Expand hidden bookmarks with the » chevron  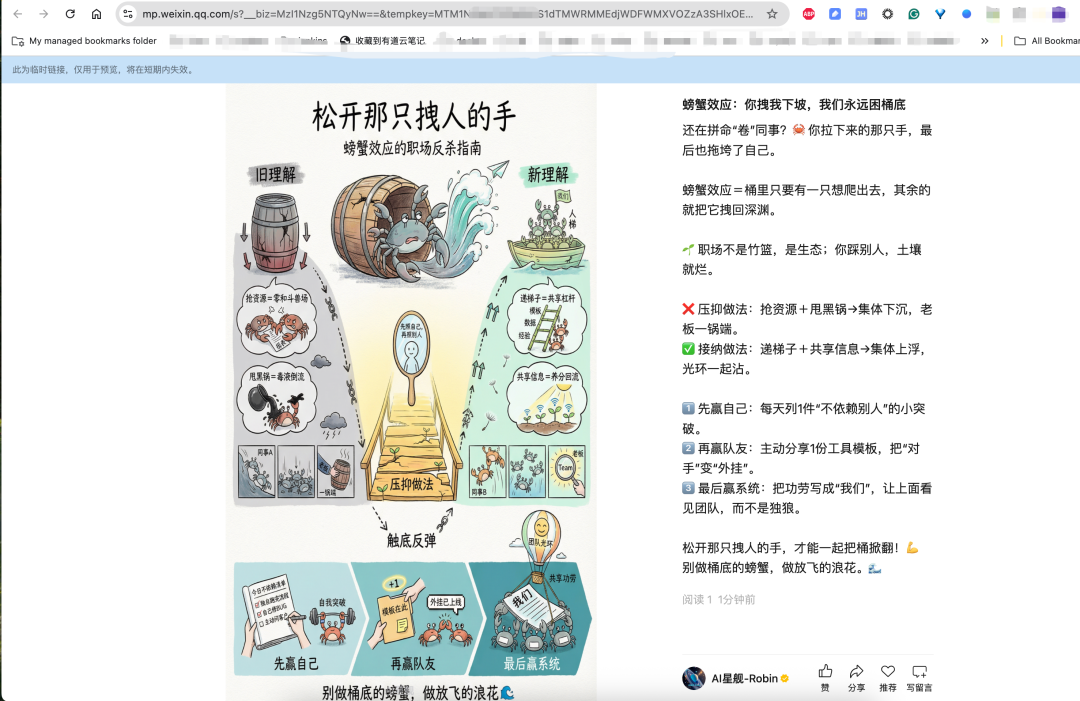pyautogui.click(x=984, y=41)
